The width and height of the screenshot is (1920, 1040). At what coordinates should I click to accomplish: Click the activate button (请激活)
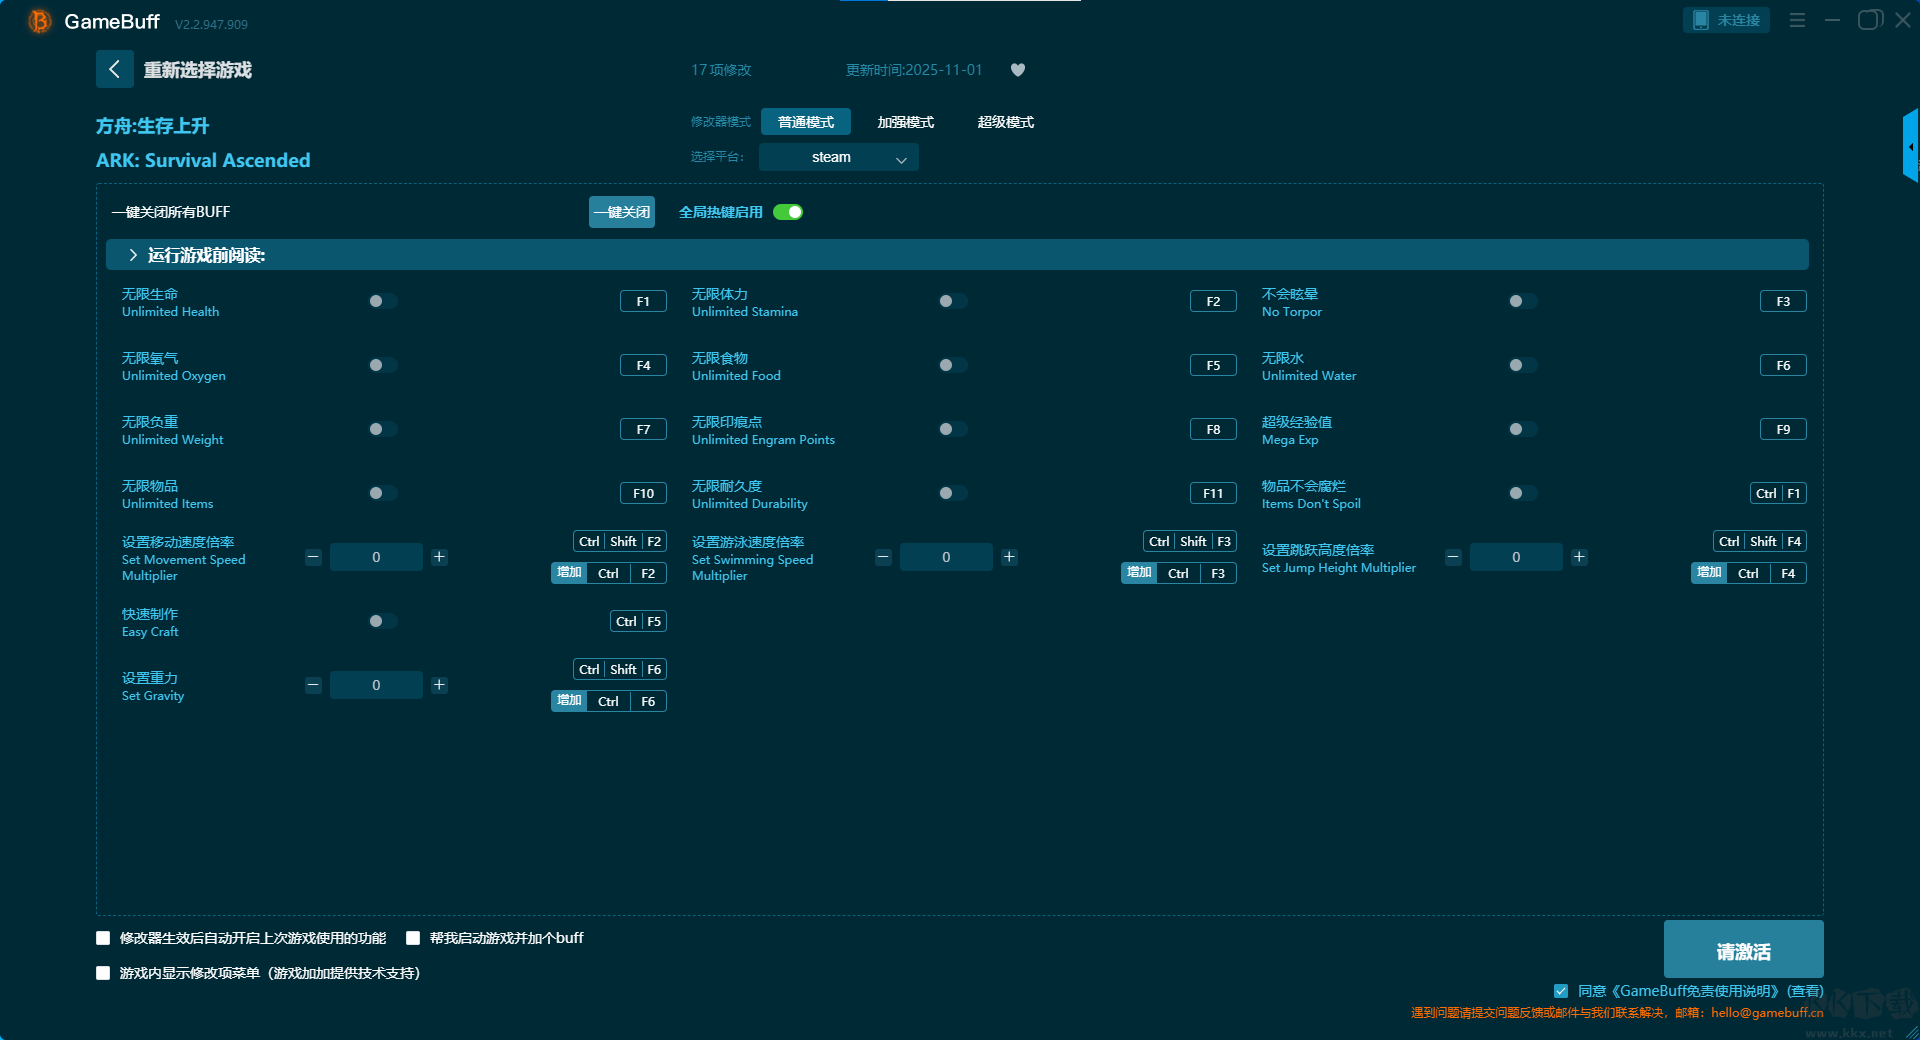(x=1742, y=950)
